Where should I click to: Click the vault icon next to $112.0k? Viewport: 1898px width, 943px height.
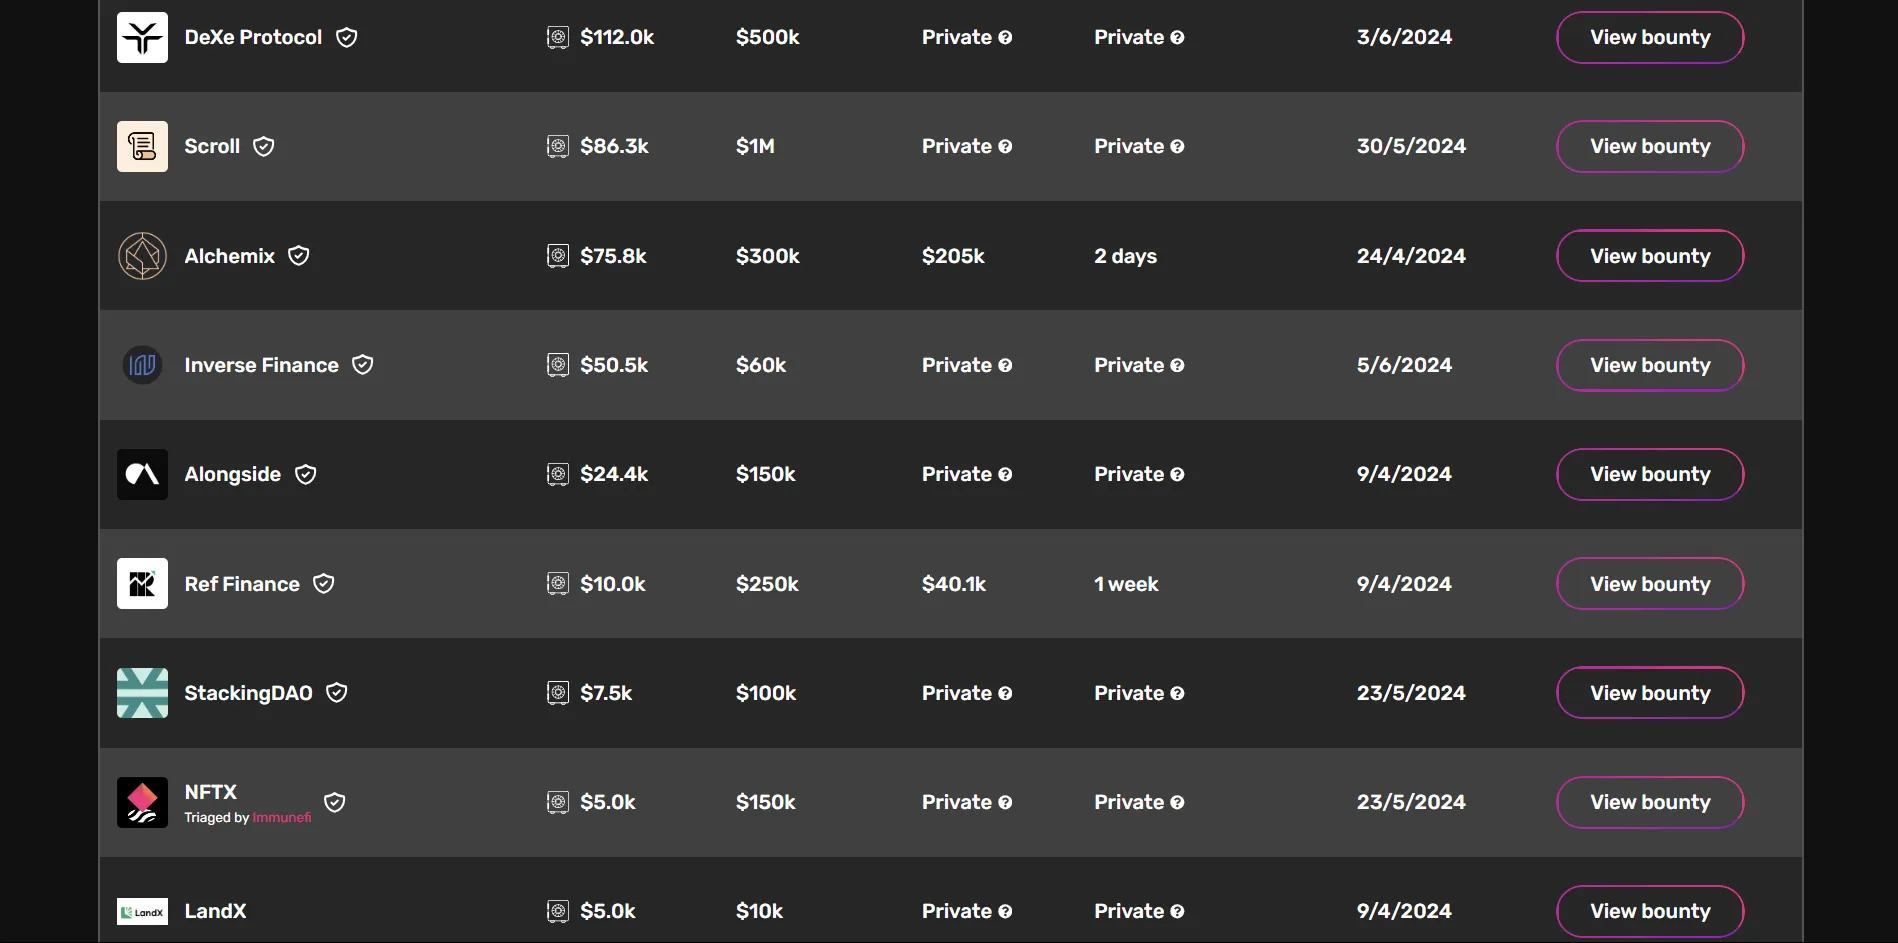[558, 38]
